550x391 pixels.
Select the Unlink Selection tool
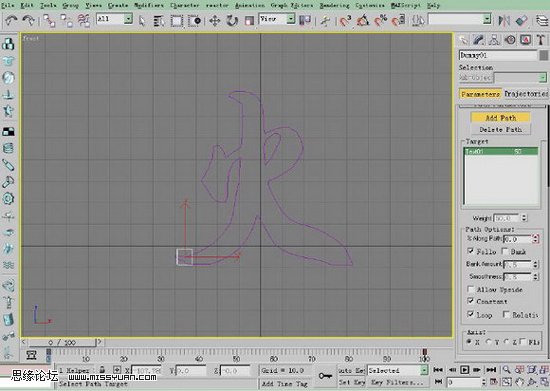coord(67,21)
